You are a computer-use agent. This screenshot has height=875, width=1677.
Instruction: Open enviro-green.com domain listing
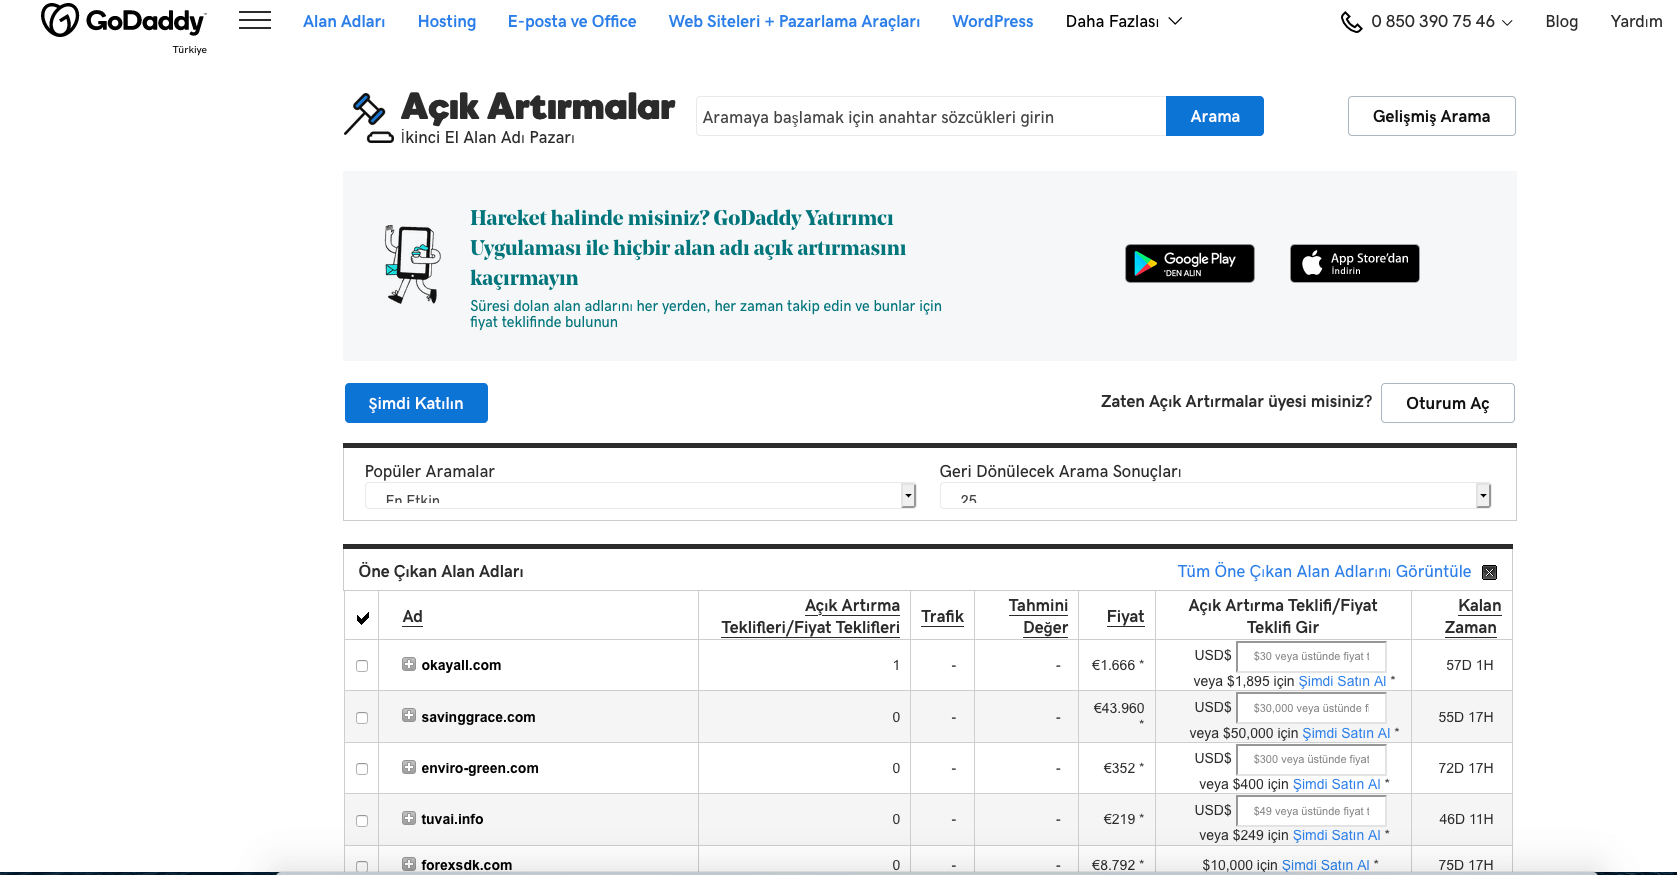[480, 768]
